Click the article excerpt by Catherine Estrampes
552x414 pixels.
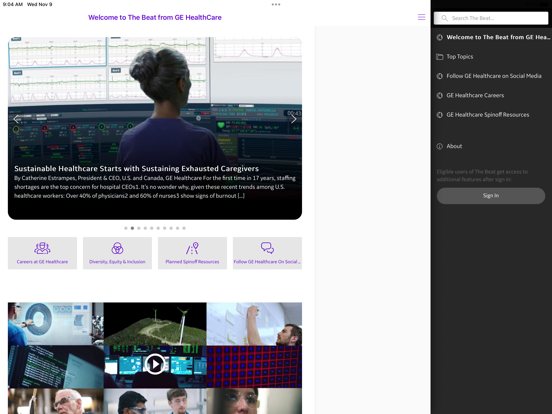click(155, 187)
